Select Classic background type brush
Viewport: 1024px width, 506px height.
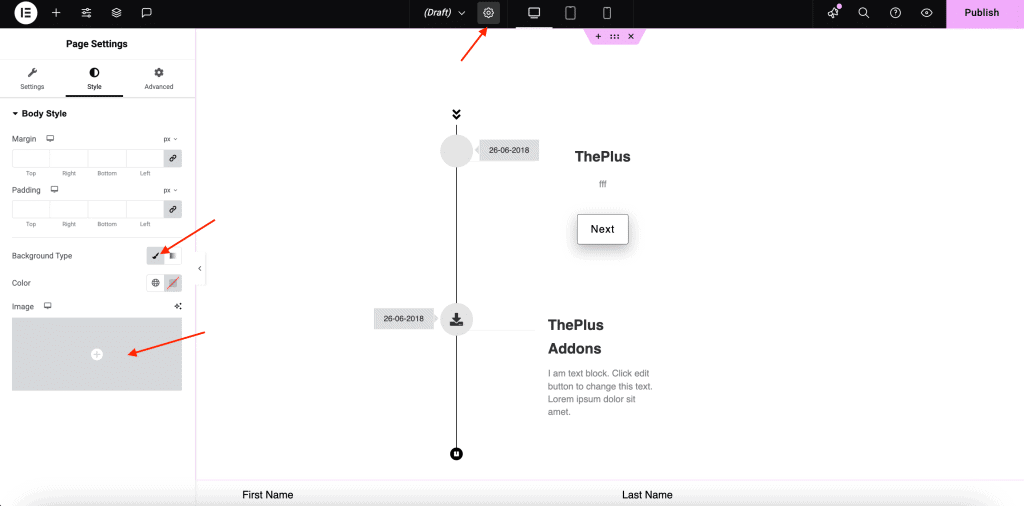click(155, 256)
